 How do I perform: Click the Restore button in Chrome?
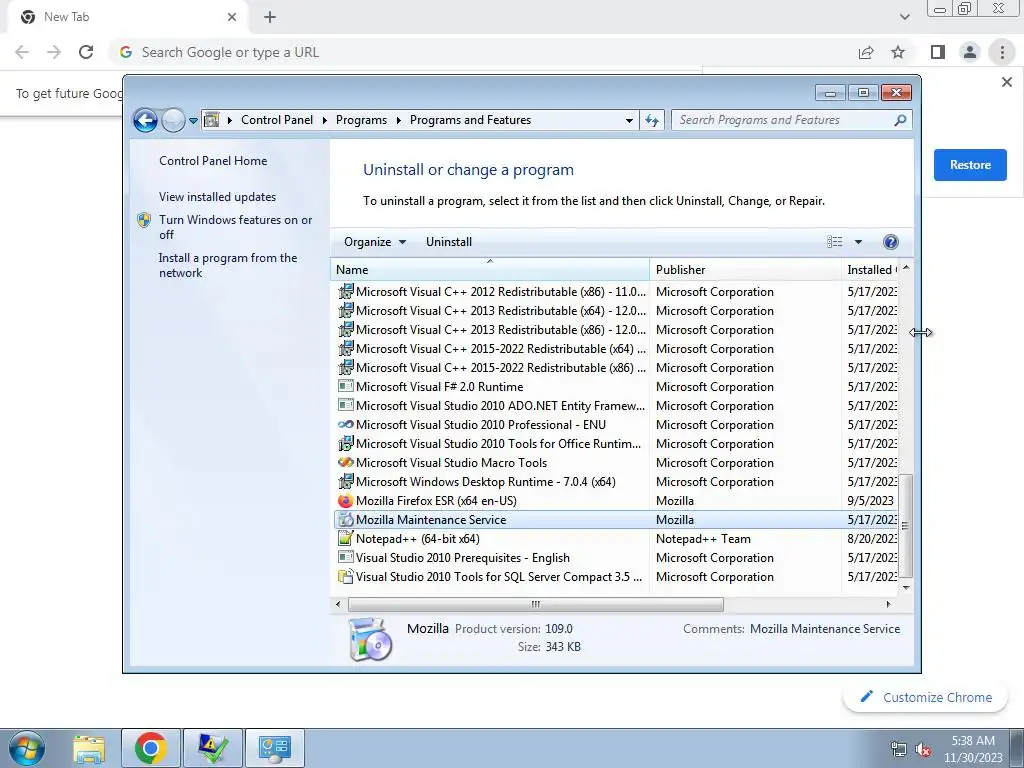point(970,165)
